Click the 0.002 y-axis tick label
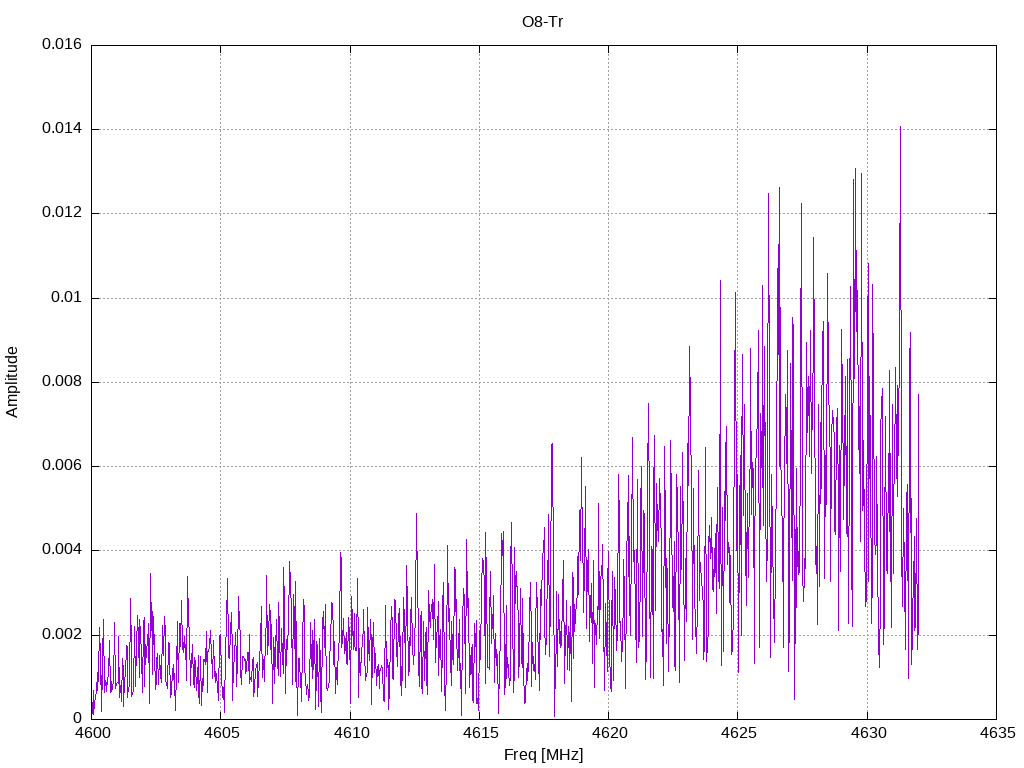The image size is (1024, 768). coord(62,634)
